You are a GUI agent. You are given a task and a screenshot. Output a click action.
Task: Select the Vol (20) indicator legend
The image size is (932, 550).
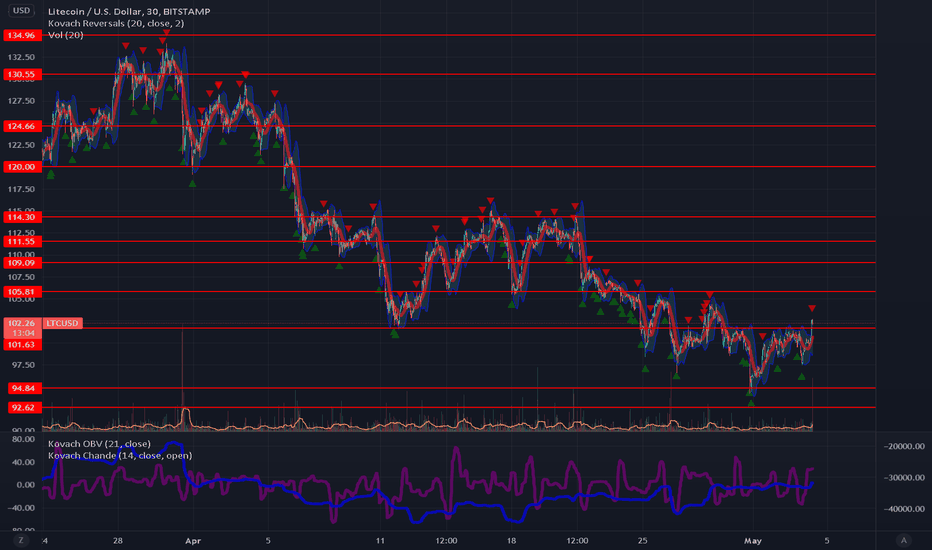point(65,35)
